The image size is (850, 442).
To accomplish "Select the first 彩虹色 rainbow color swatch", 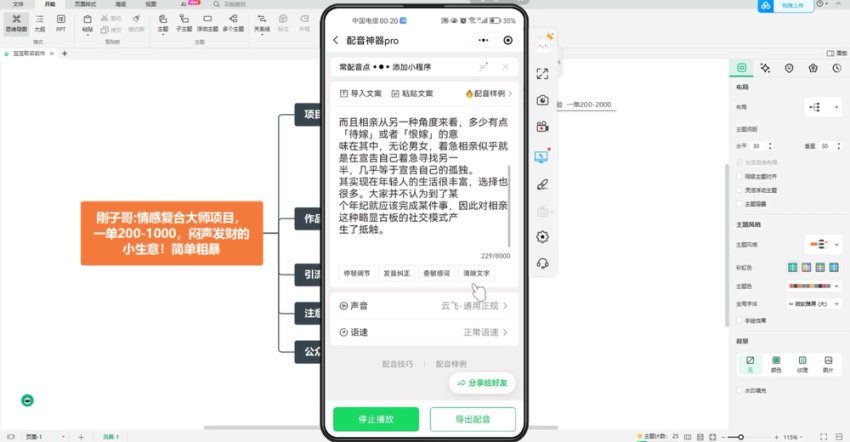I will click(x=792, y=267).
